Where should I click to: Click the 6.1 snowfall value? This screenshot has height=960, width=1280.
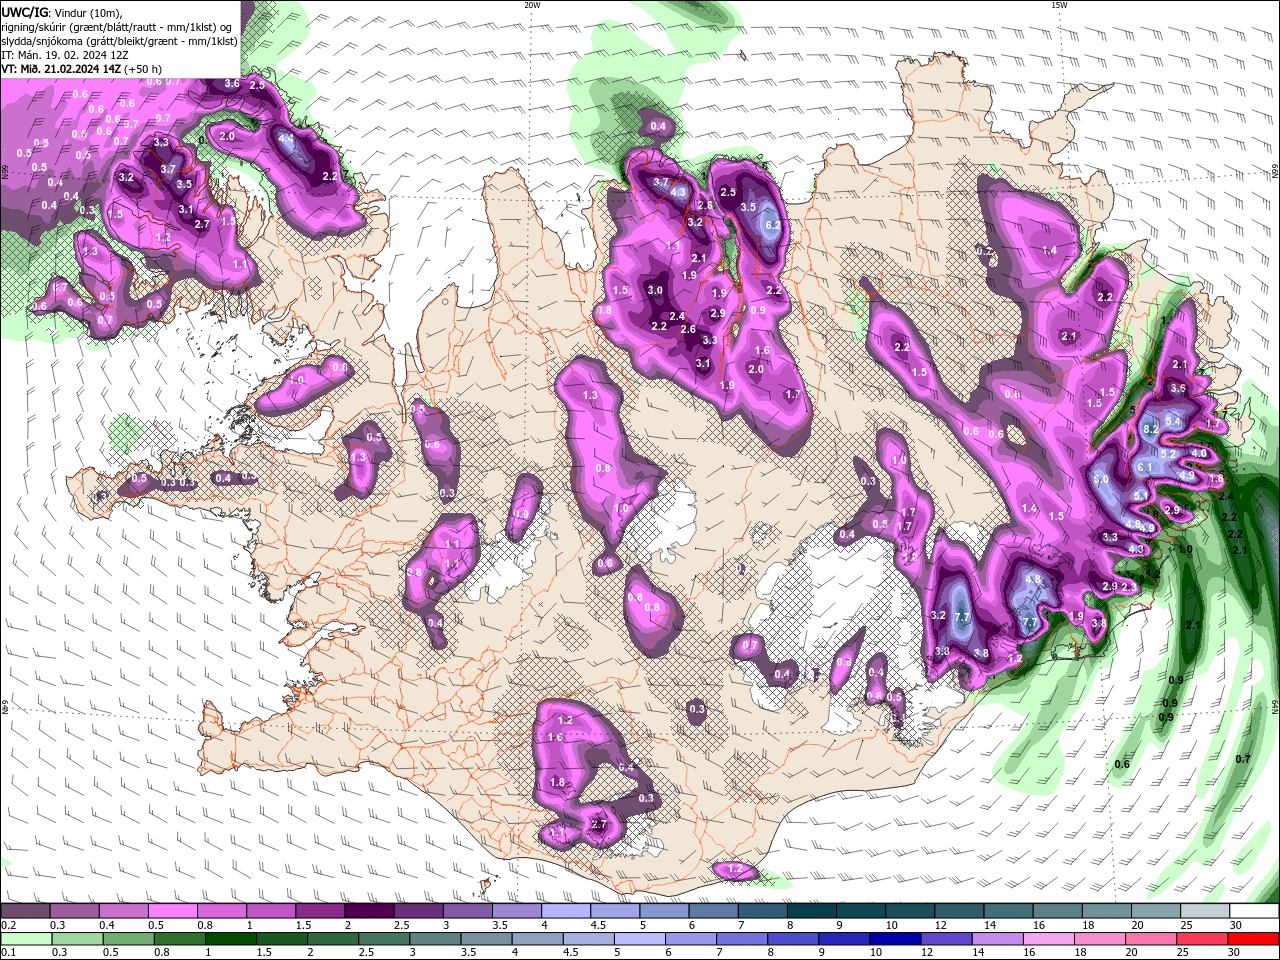tap(1145, 467)
